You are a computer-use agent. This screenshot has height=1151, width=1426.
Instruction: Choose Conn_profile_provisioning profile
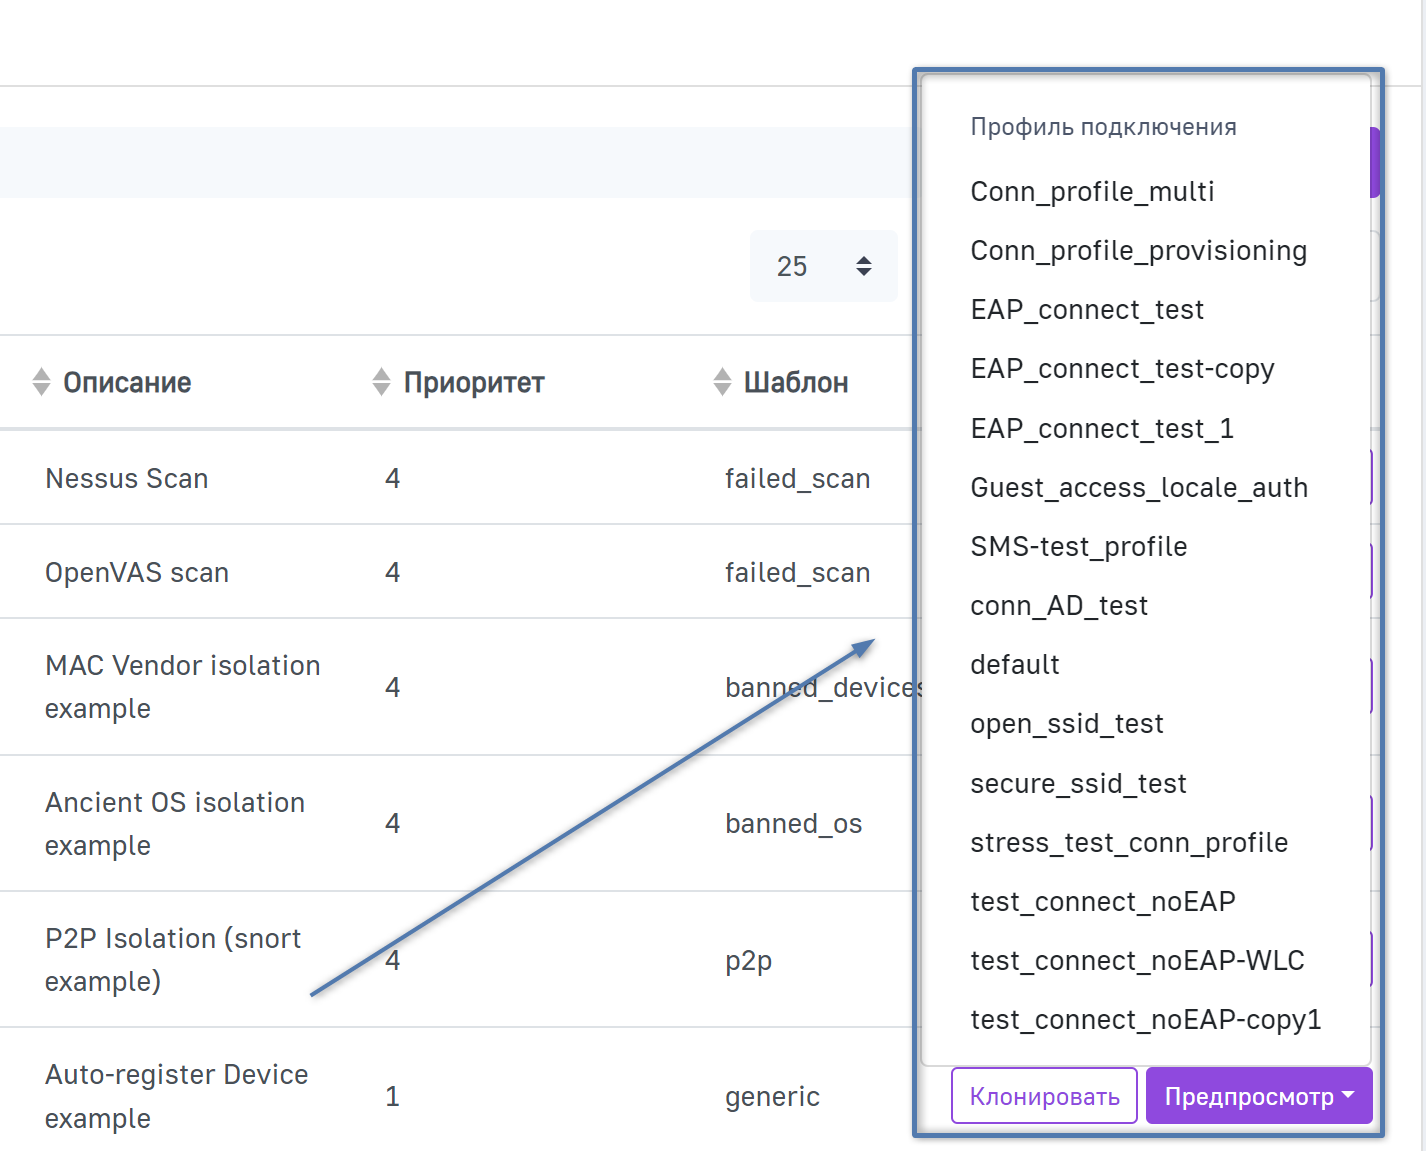coord(1138,250)
